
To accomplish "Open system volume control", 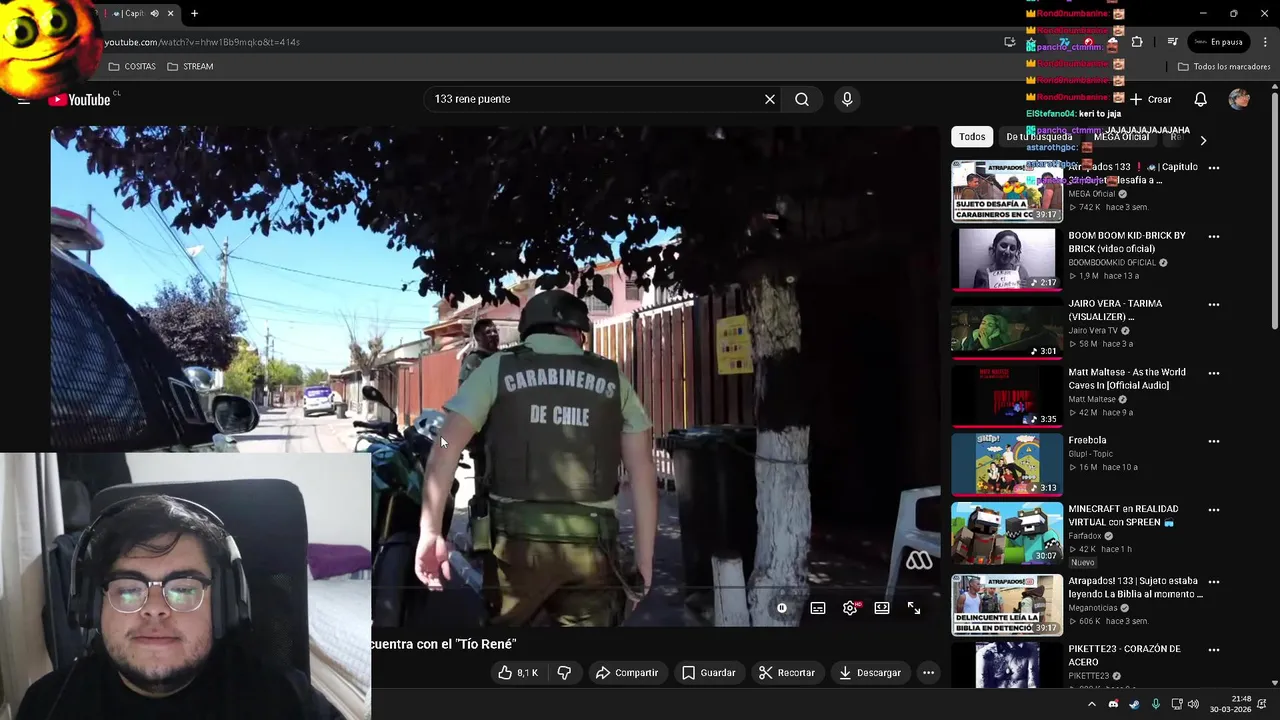I will pos(1193,704).
